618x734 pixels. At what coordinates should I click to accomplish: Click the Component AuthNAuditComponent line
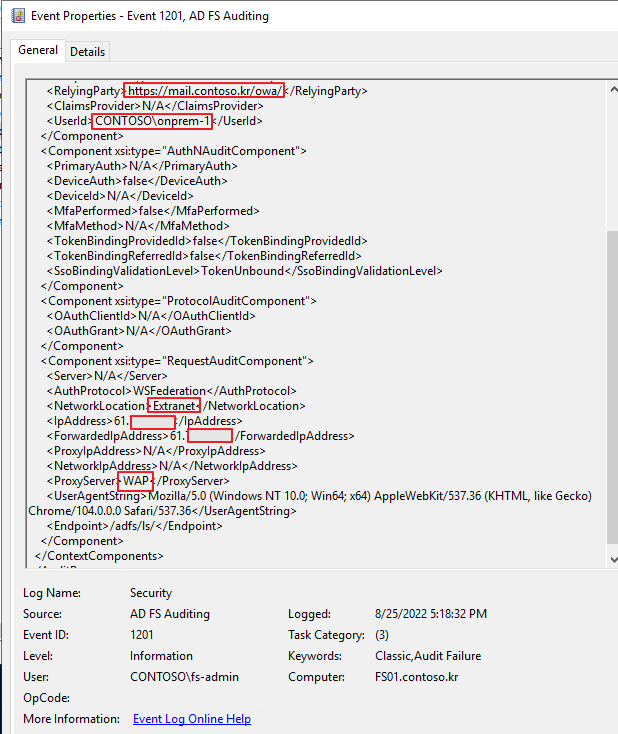[173, 151]
